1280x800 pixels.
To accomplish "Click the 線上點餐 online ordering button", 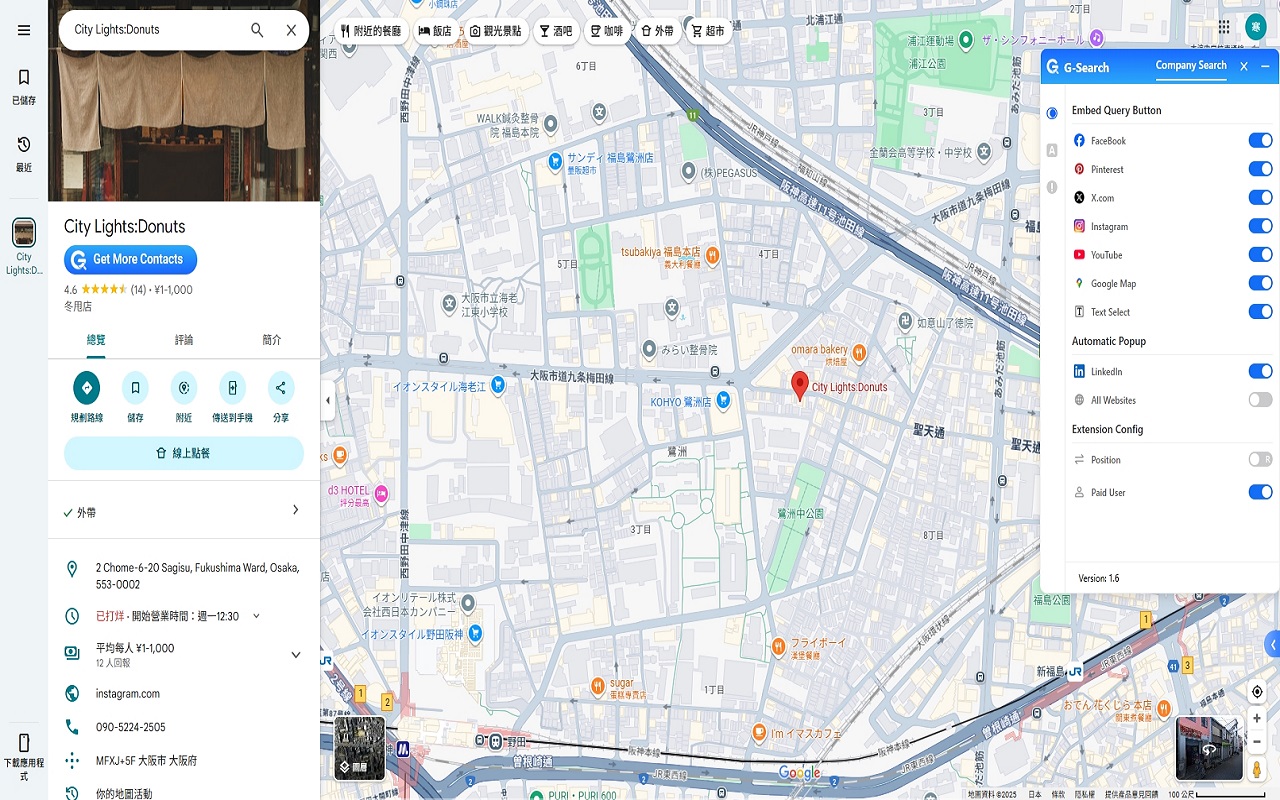I will tap(183, 453).
